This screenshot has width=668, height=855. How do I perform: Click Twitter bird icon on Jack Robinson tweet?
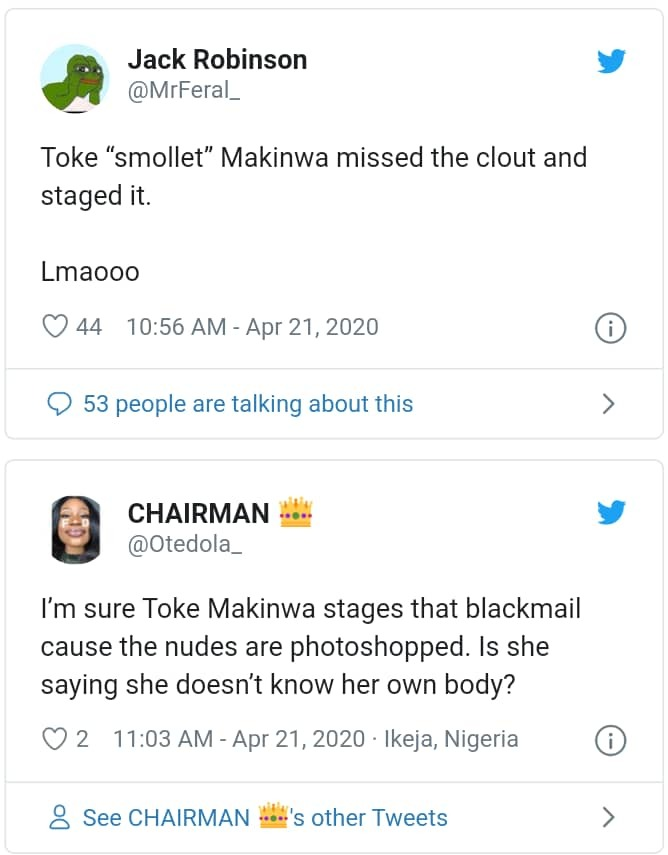tap(611, 62)
